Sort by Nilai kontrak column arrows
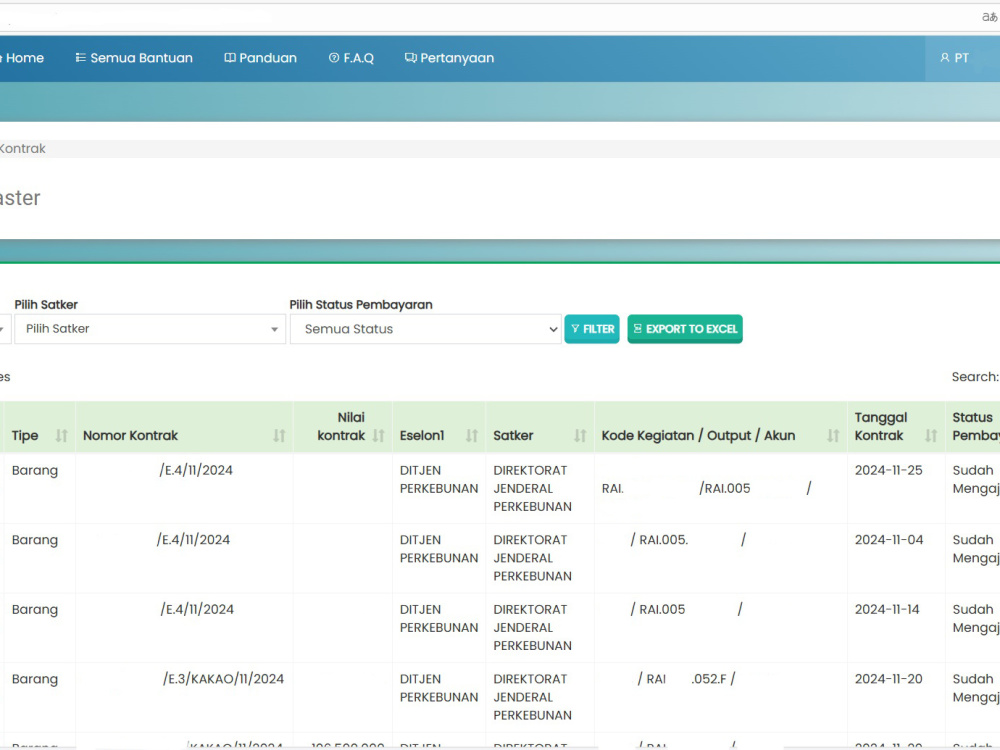Image resolution: width=1000 pixels, height=750 pixels. pos(378,436)
